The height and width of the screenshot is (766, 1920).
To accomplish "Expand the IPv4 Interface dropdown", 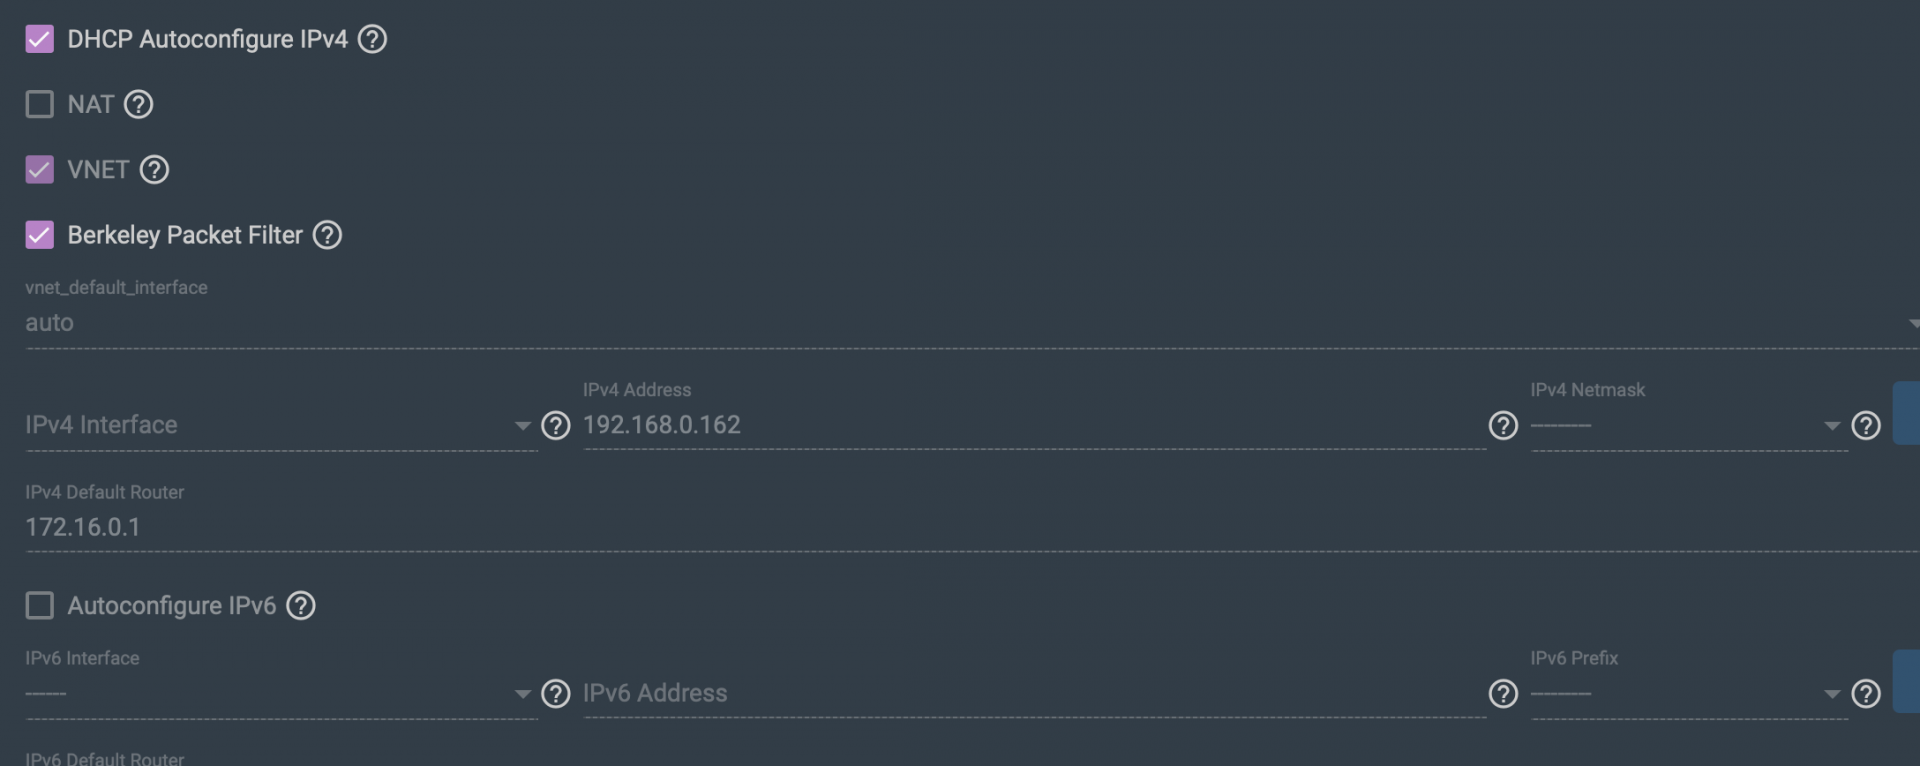I will [280, 426].
